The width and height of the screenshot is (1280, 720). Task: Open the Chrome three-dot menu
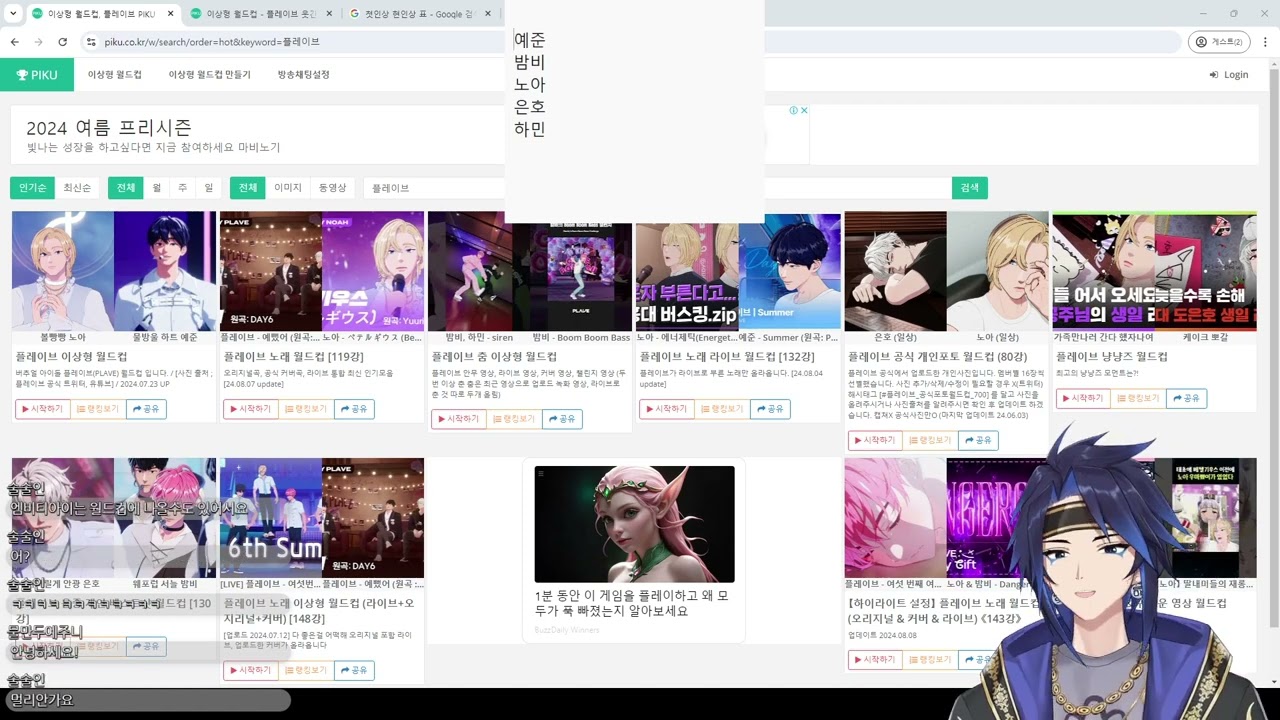click(x=1265, y=42)
